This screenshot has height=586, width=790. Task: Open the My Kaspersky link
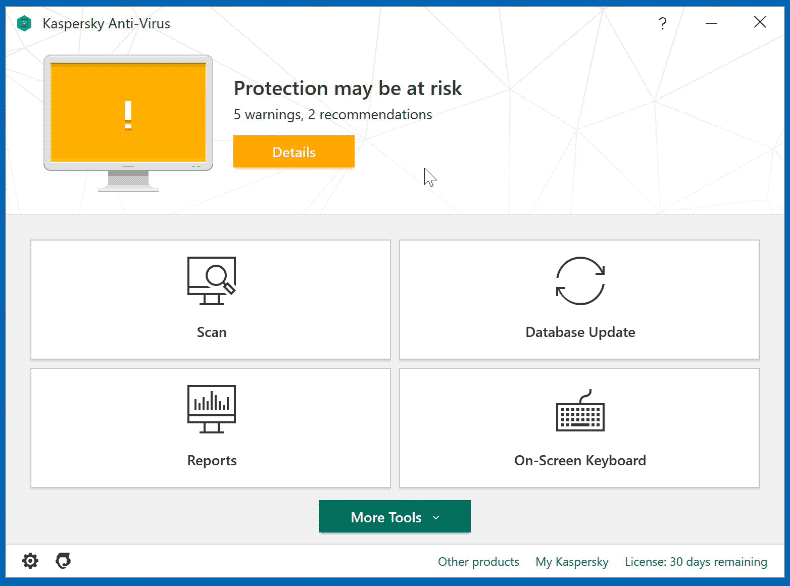coord(571,562)
